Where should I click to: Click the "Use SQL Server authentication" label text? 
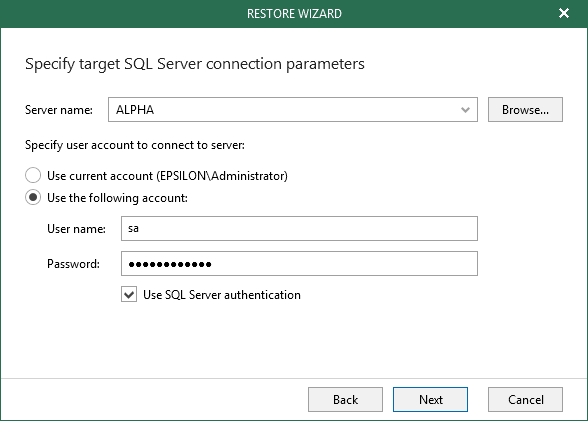[222, 295]
